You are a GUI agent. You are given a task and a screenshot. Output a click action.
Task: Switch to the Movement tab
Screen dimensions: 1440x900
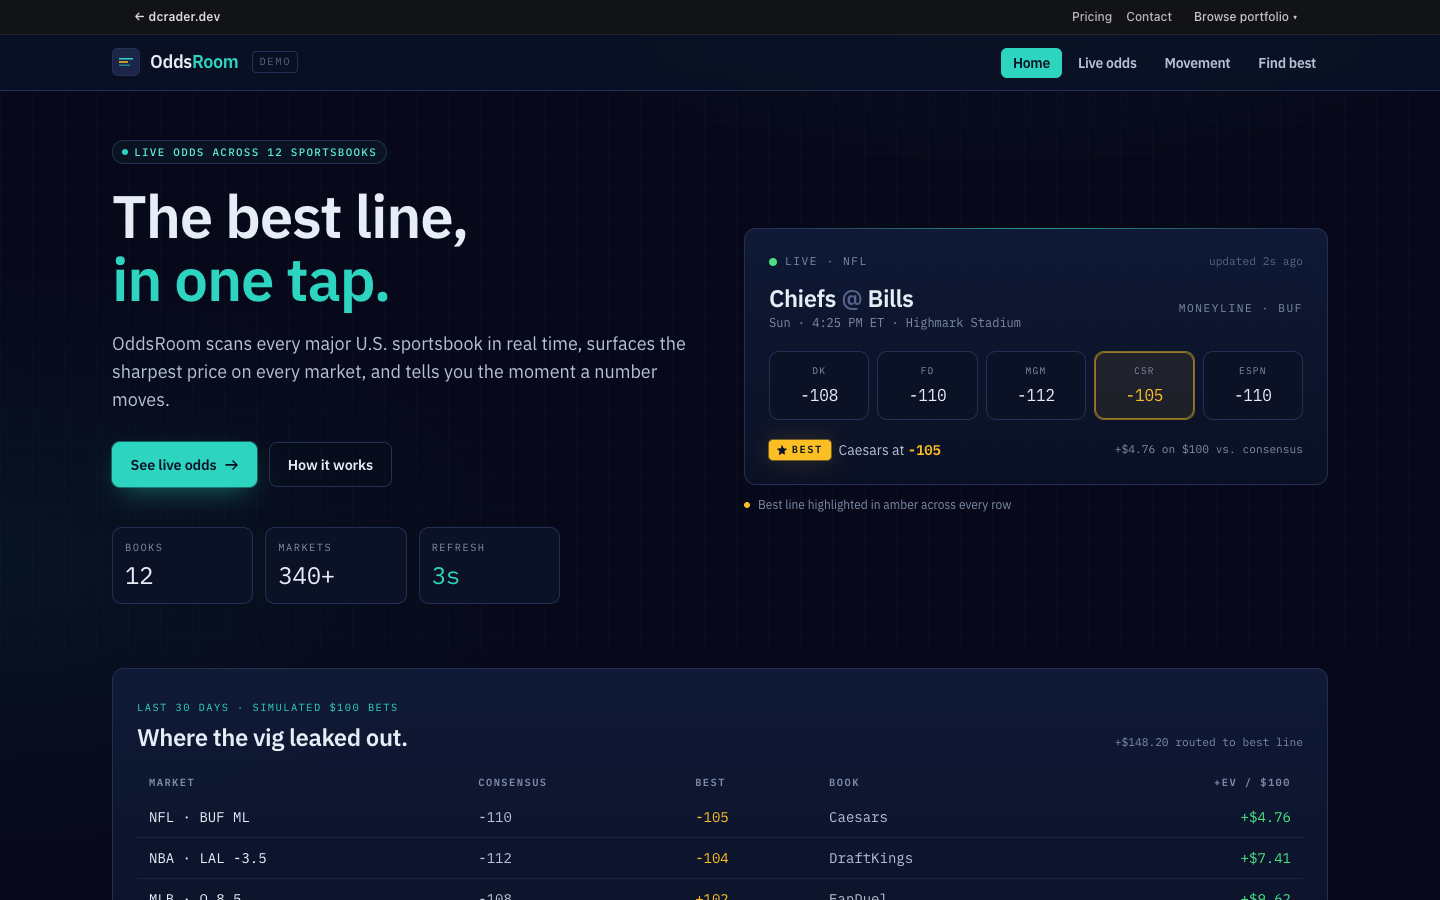pos(1197,63)
